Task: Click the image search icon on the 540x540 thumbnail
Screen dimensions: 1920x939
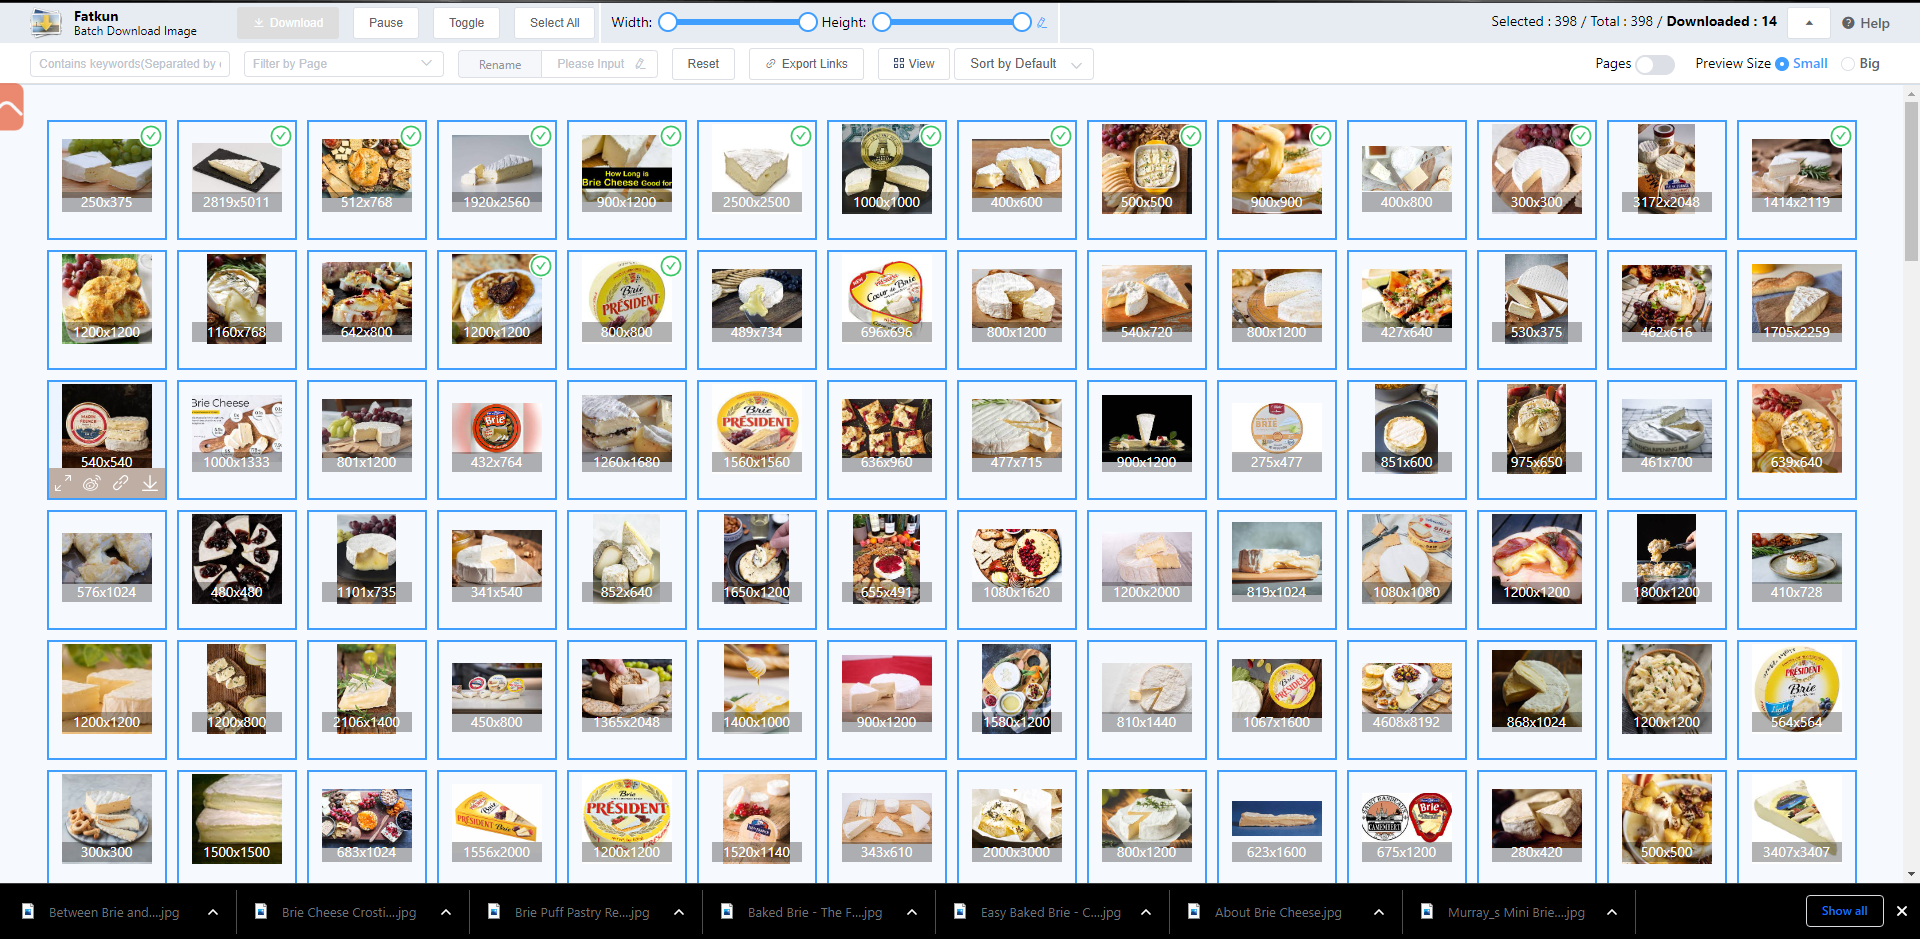Action: coord(92,484)
